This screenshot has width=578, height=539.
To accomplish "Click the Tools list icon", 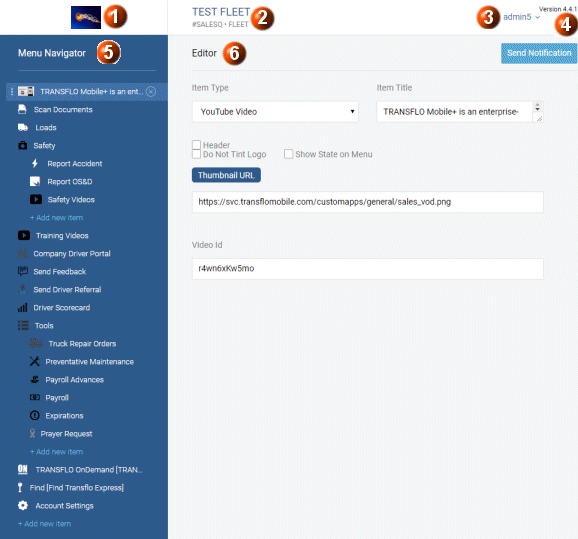I will [x=23, y=325].
